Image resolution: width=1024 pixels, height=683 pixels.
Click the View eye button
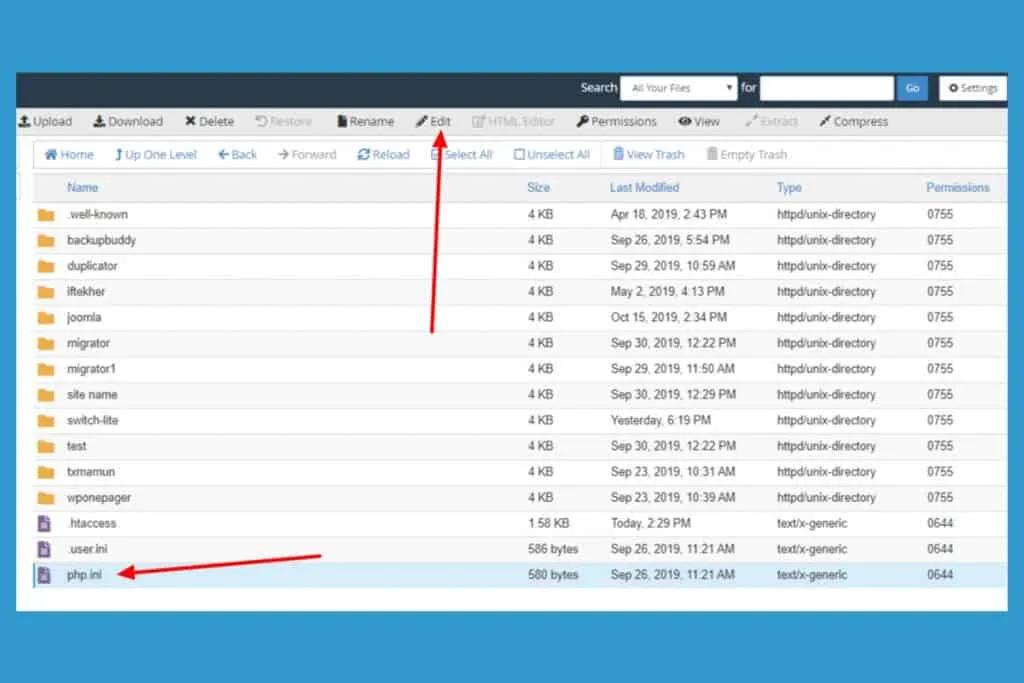tap(699, 121)
